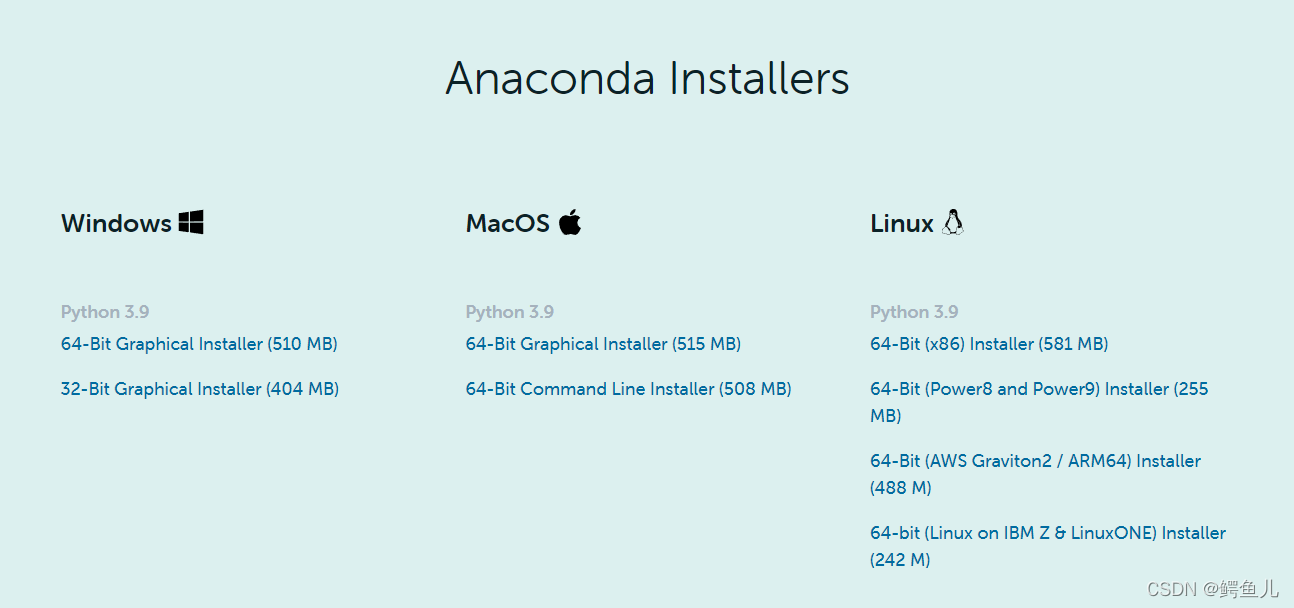Click the "Anaconda Installers" page title

(x=647, y=78)
